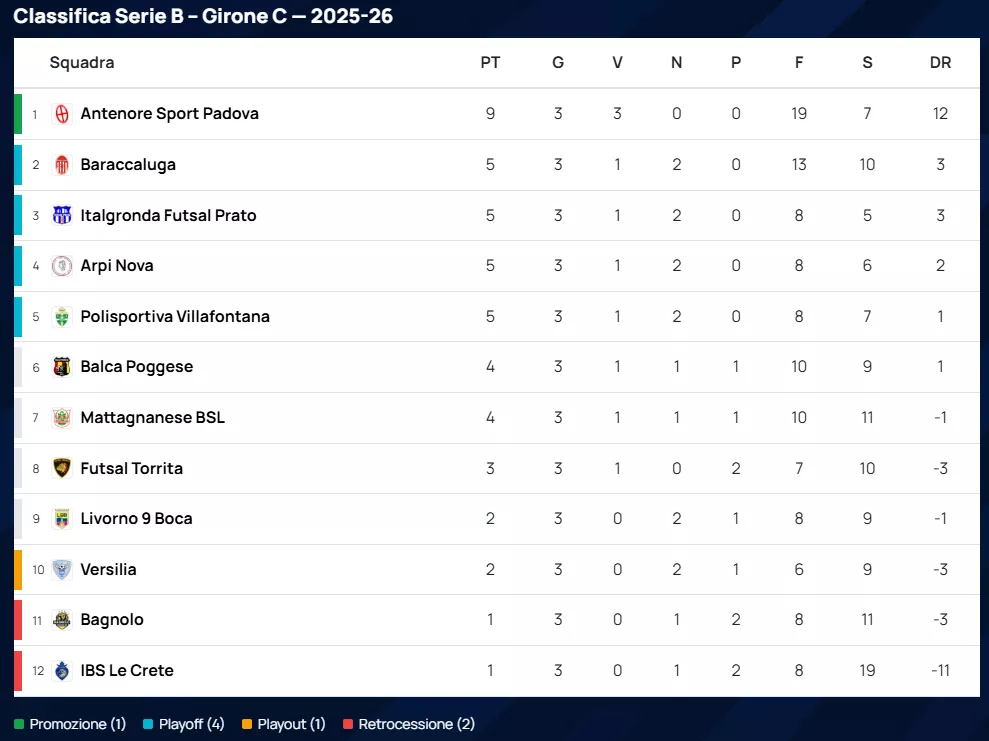Click the Polisportiva Villafontana crest
This screenshot has width=989, height=741.
[x=62, y=317]
